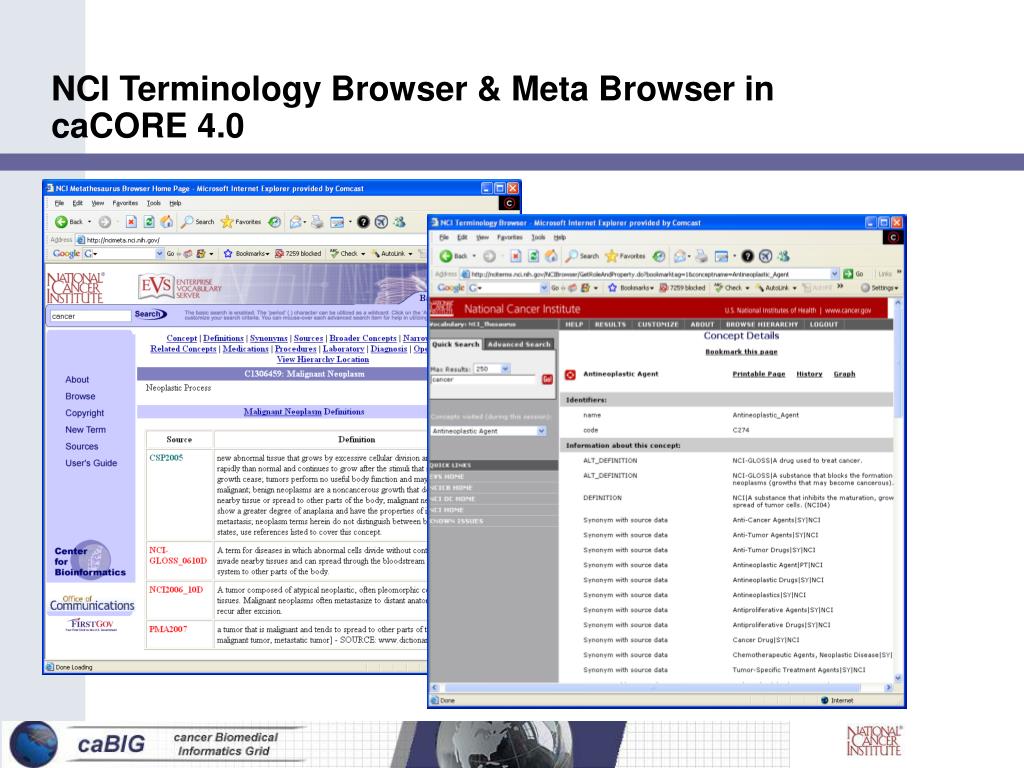The image size is (1024, 768).
Task: Open Max Results dropdown showing 250
Action: click(505, 369)
